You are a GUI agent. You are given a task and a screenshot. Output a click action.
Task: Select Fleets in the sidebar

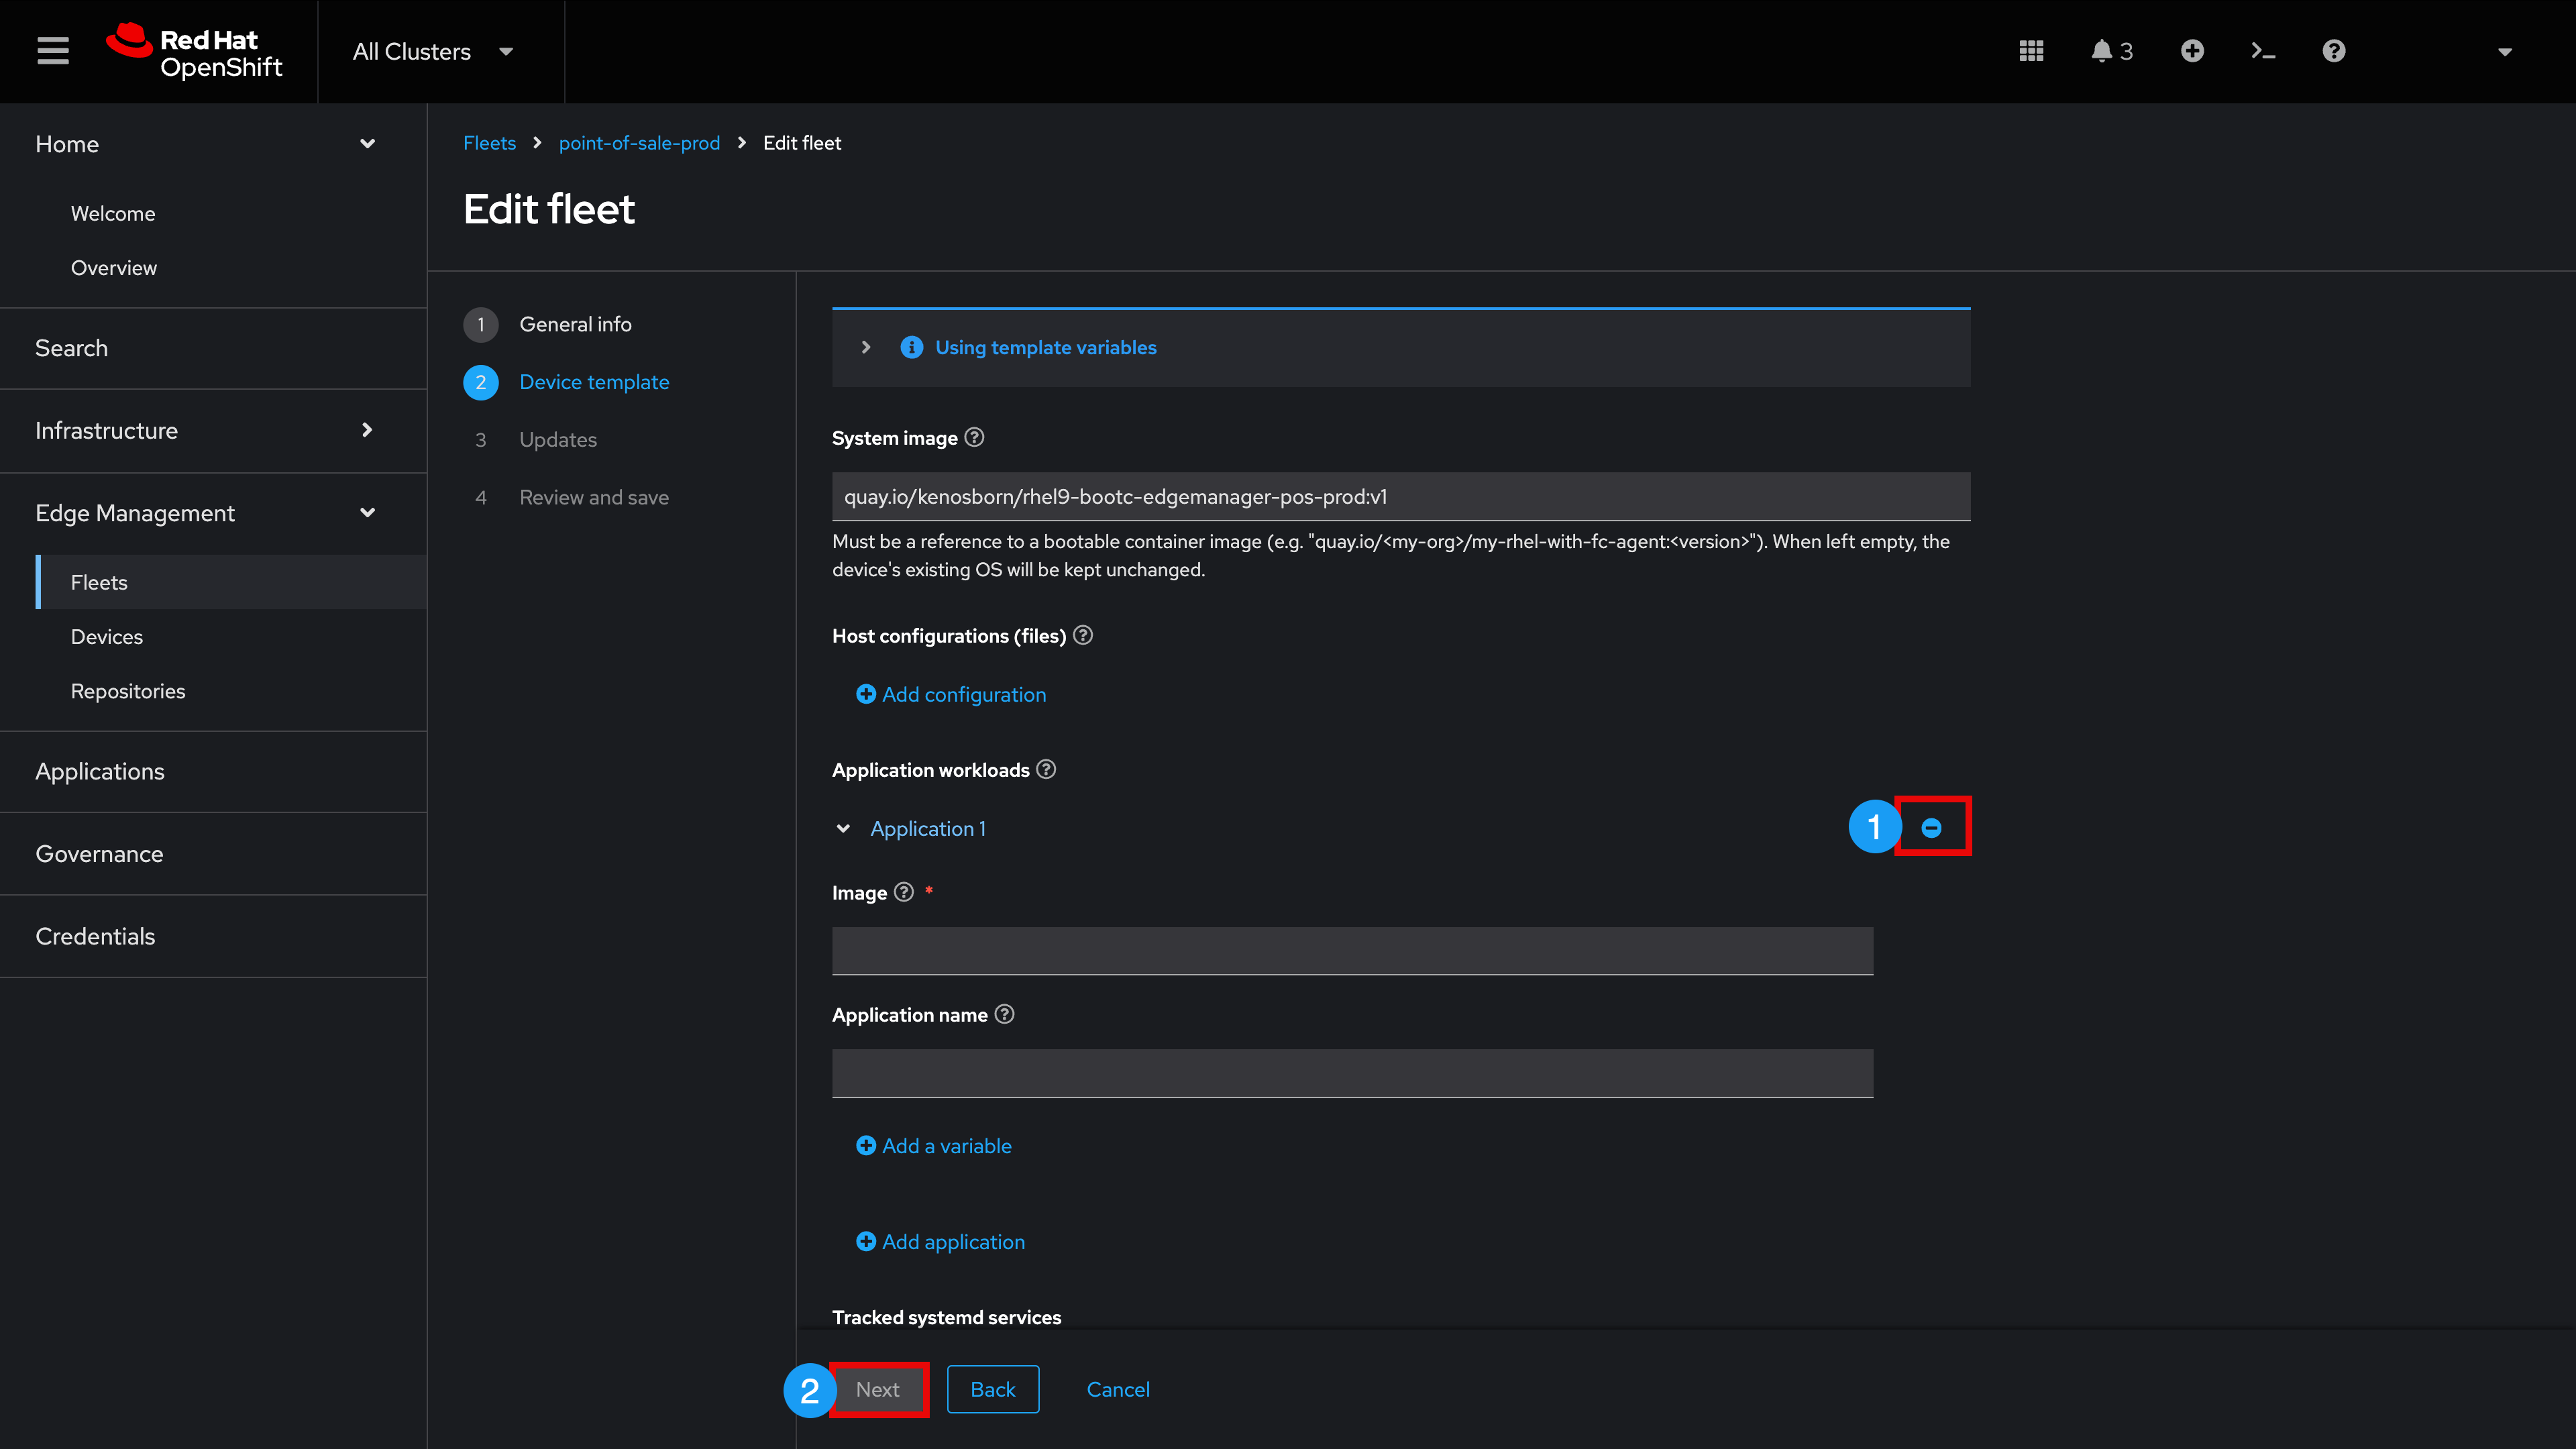coord(231,582)
